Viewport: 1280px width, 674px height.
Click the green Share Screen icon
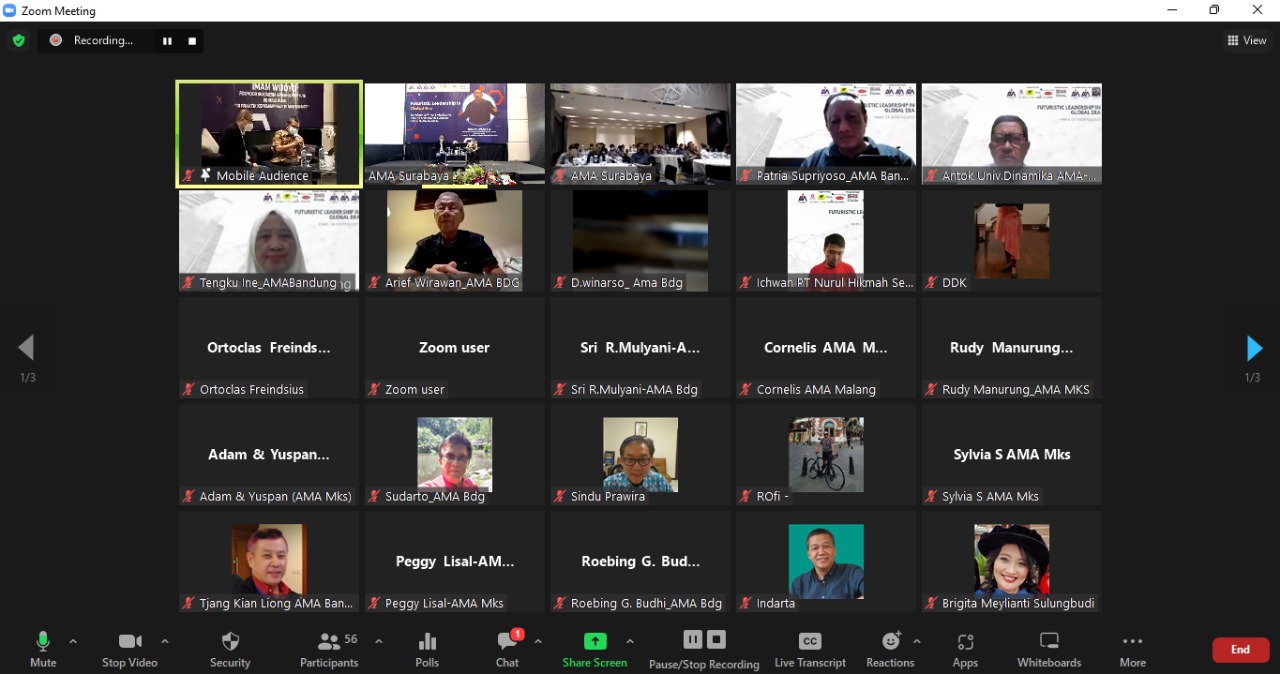(595, 642)
